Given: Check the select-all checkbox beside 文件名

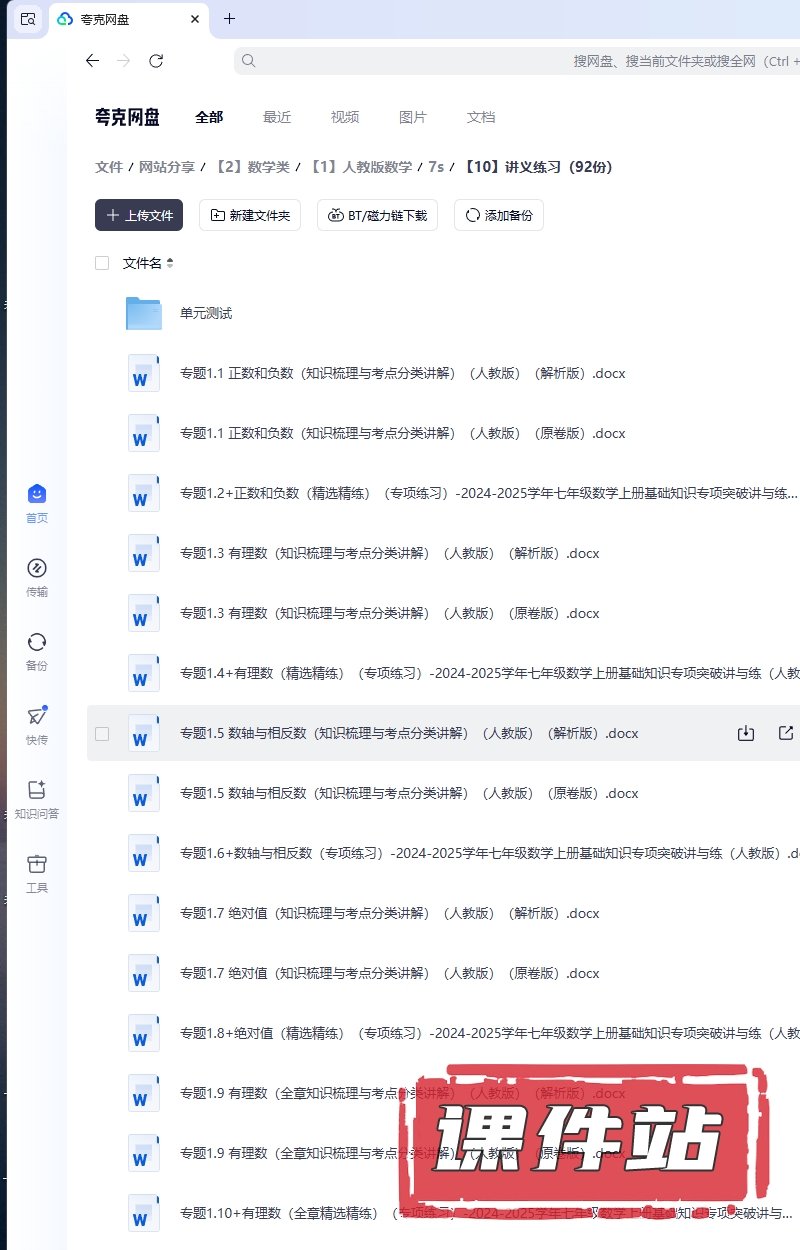Looking at the screenshot, I should pyautogui.click(x=102, y=263).
